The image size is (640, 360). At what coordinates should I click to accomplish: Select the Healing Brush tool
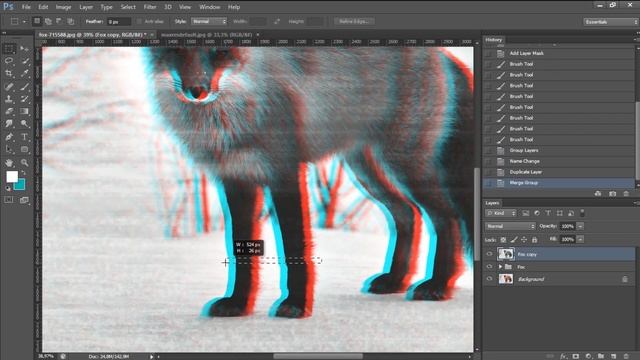pyautogui.click(x=9, y=87)
